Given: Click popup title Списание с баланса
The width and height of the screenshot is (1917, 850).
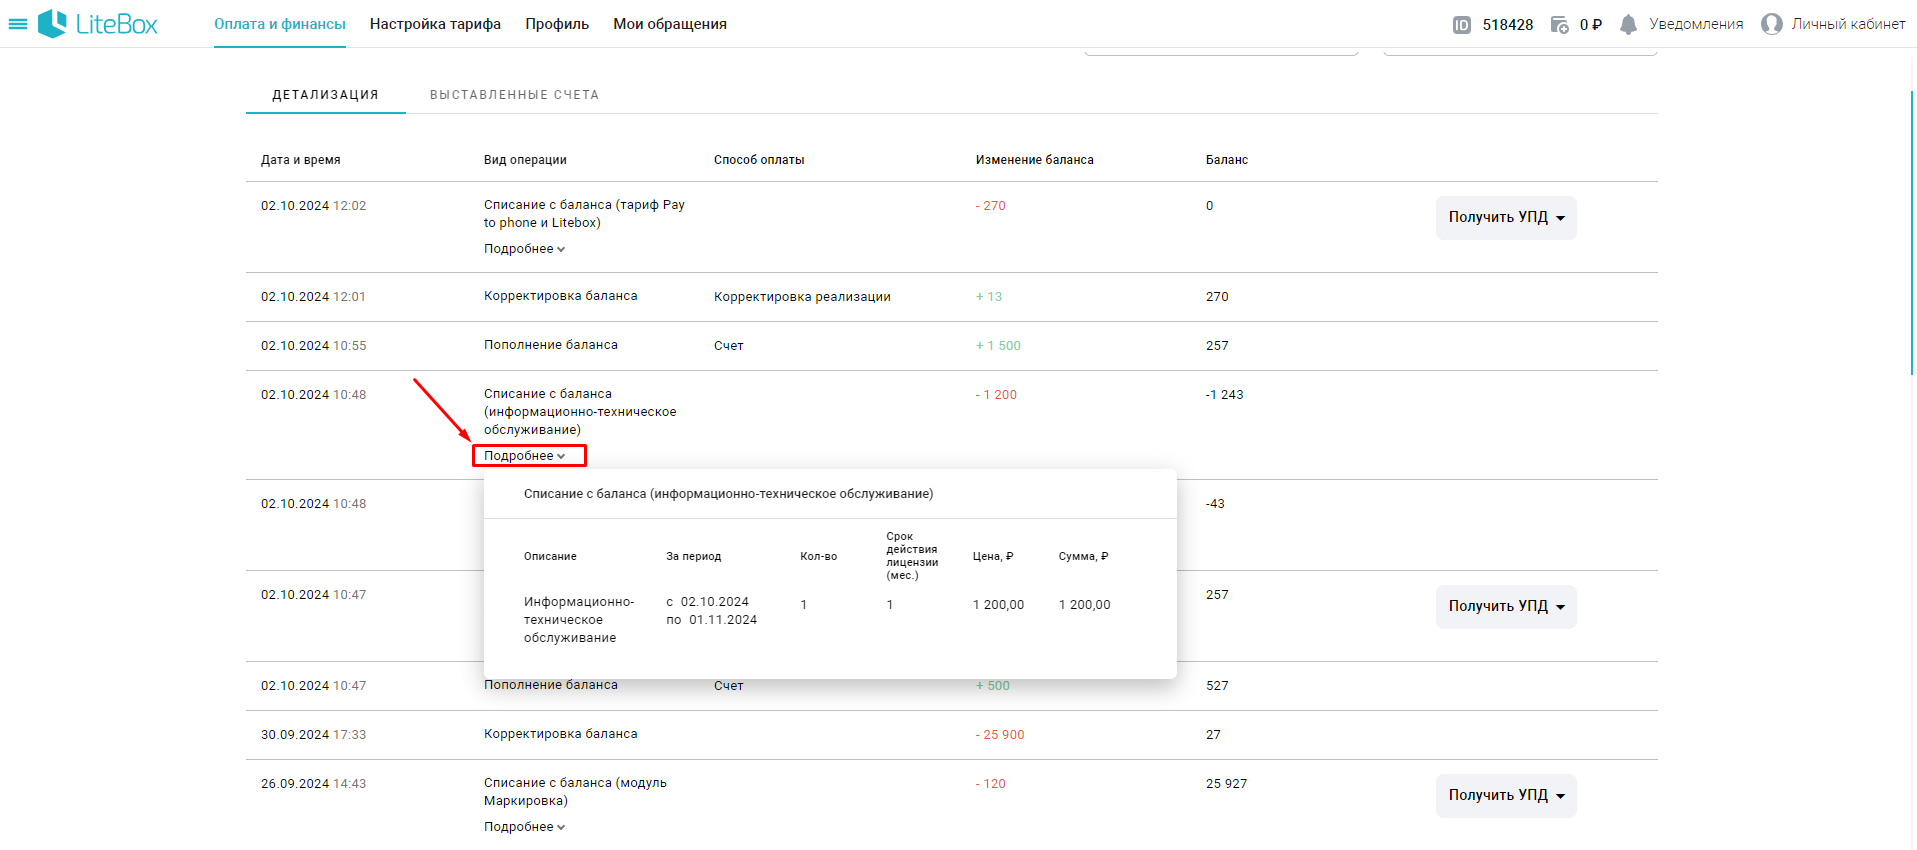Looking at the screenshot, I should click(x=729, y=494).
